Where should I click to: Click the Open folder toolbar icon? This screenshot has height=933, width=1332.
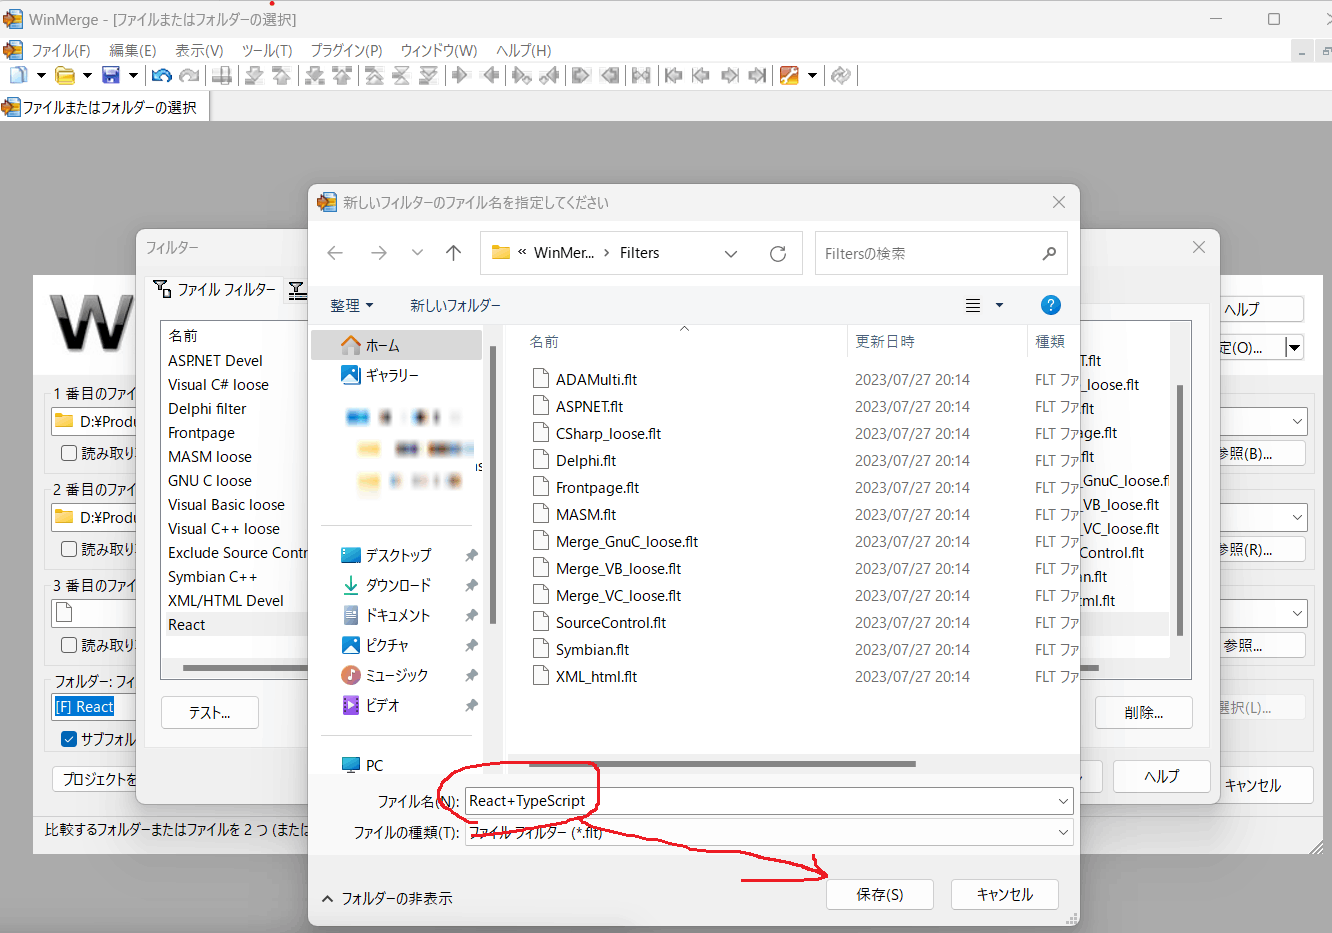65,75
